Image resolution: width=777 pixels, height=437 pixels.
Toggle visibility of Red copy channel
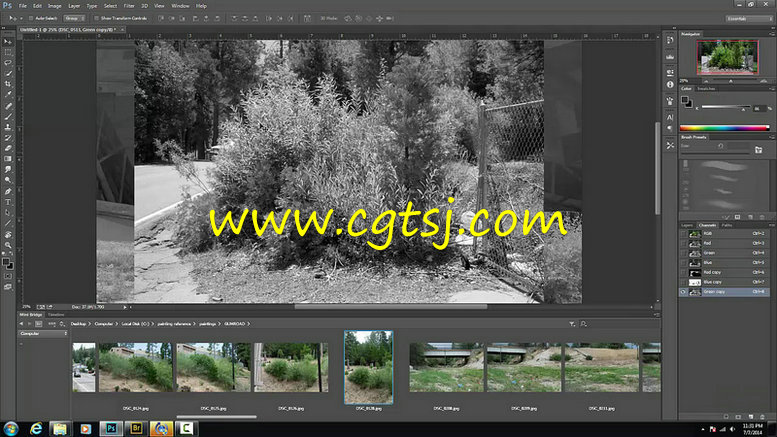(683, 272)
